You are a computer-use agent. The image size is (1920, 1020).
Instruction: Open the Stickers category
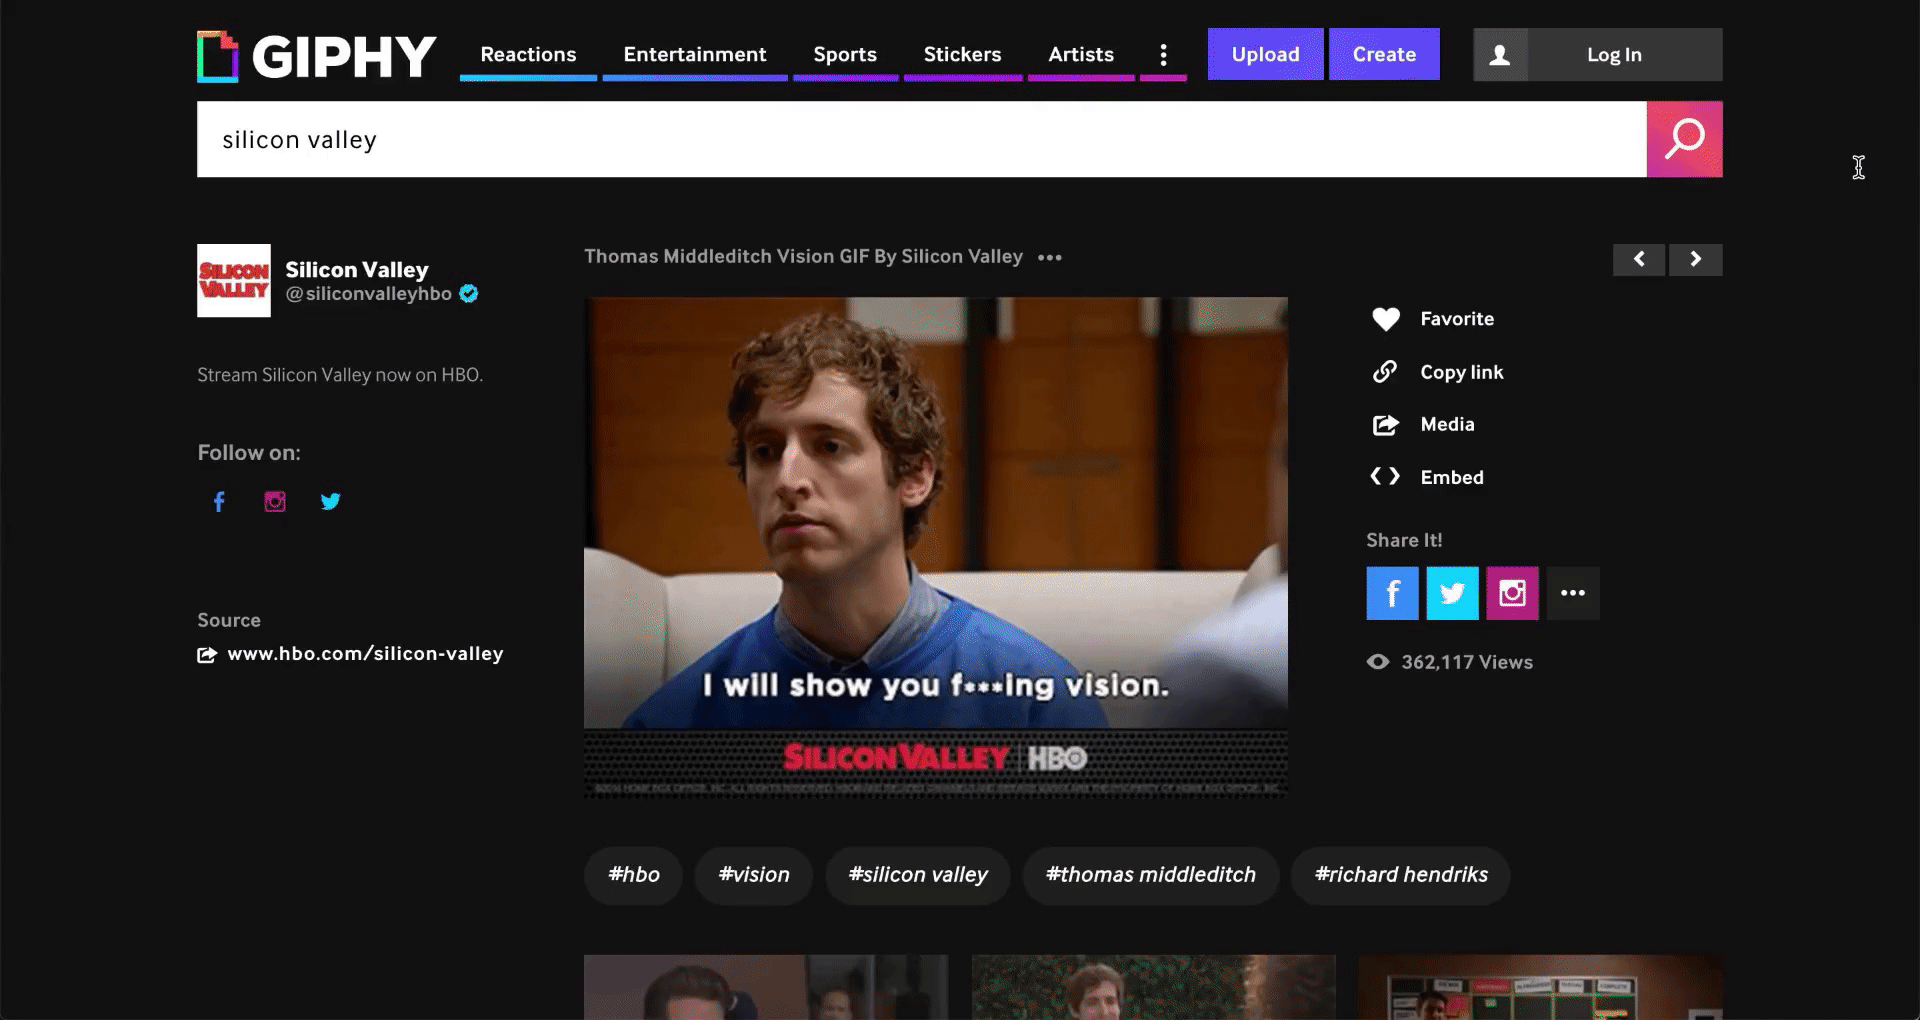[x=962, y=54]
